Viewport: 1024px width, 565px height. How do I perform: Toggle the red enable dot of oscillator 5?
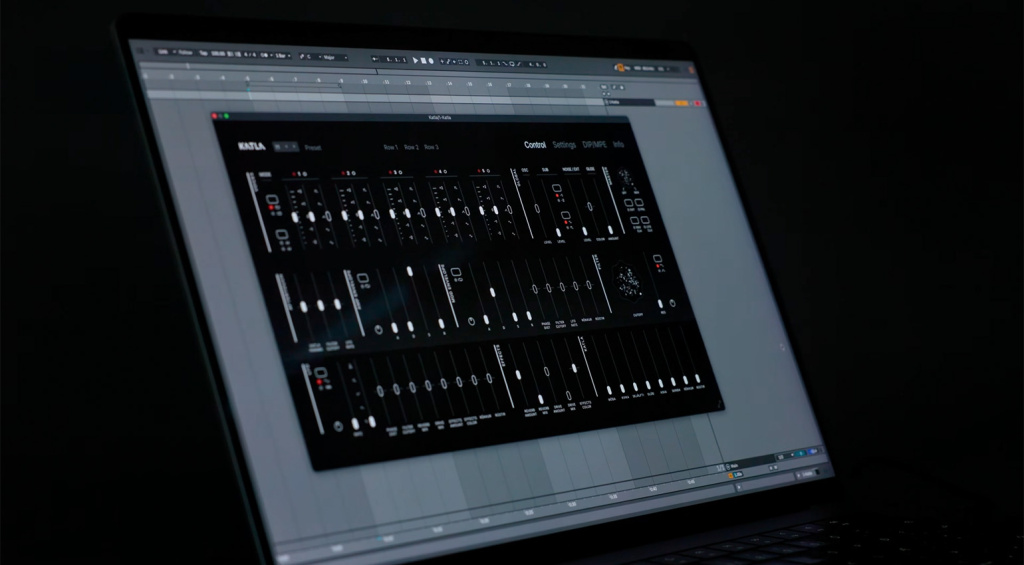[x=481, y=172]
